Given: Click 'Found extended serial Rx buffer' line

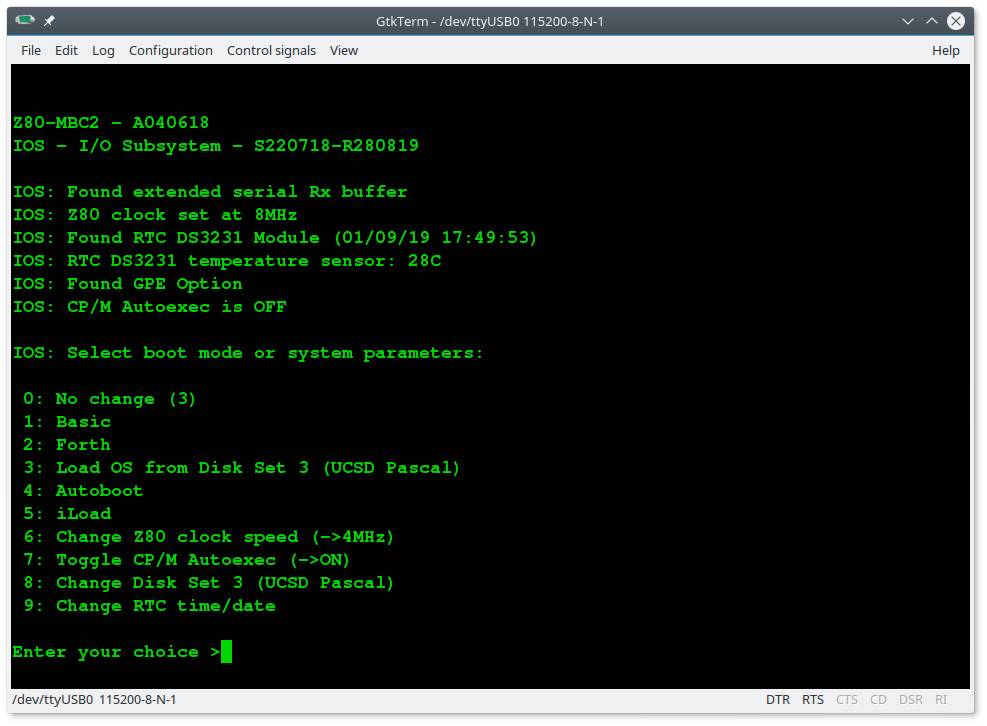Looking at the screenshot, I should [210, 191].
